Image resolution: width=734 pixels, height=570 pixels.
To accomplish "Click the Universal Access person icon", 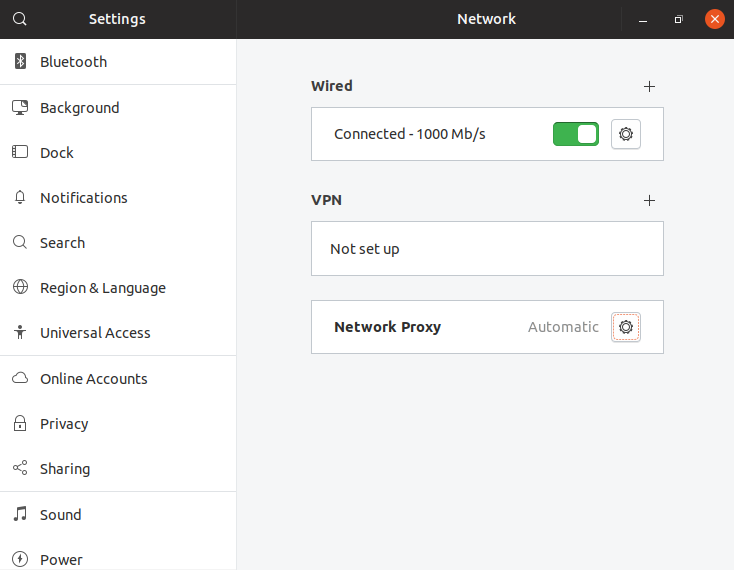I will [20, 332].
